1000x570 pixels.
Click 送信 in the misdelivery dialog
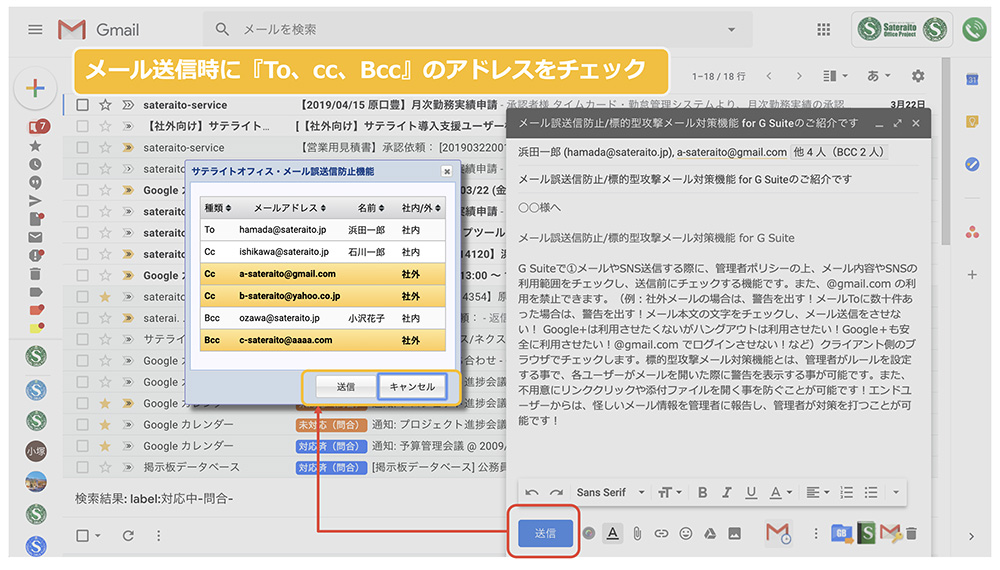pyautogui.click(x=346, y=386)
